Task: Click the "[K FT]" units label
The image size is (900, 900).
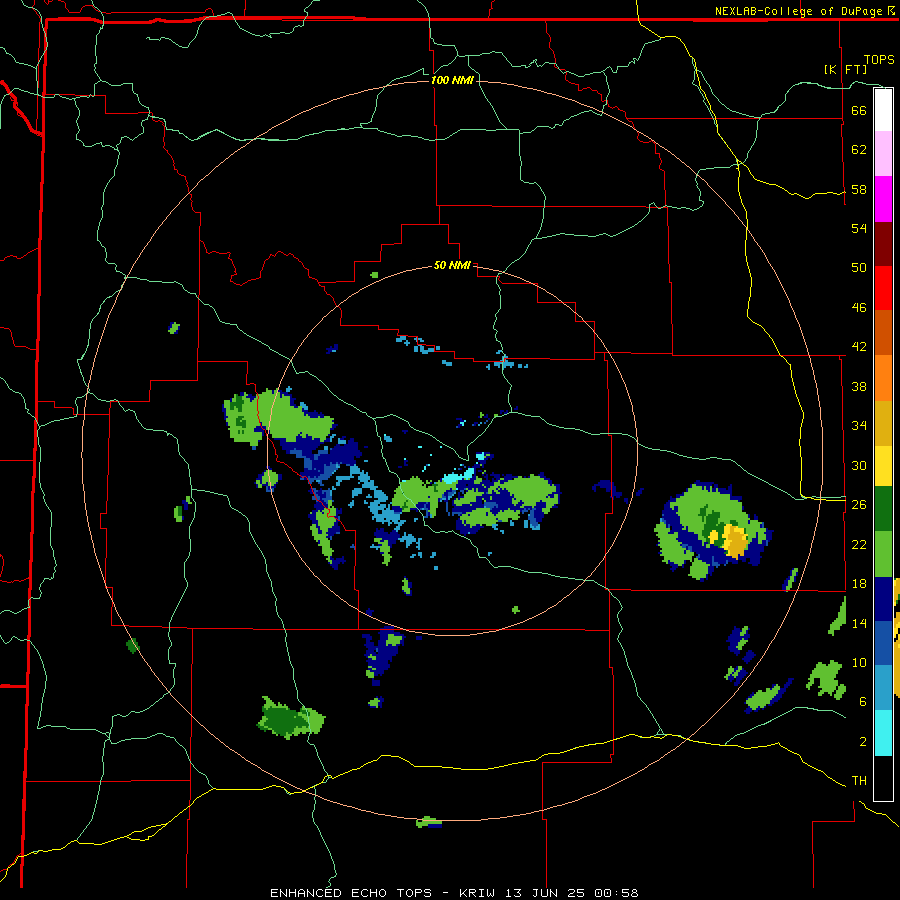Action: [x=845, y=69]
